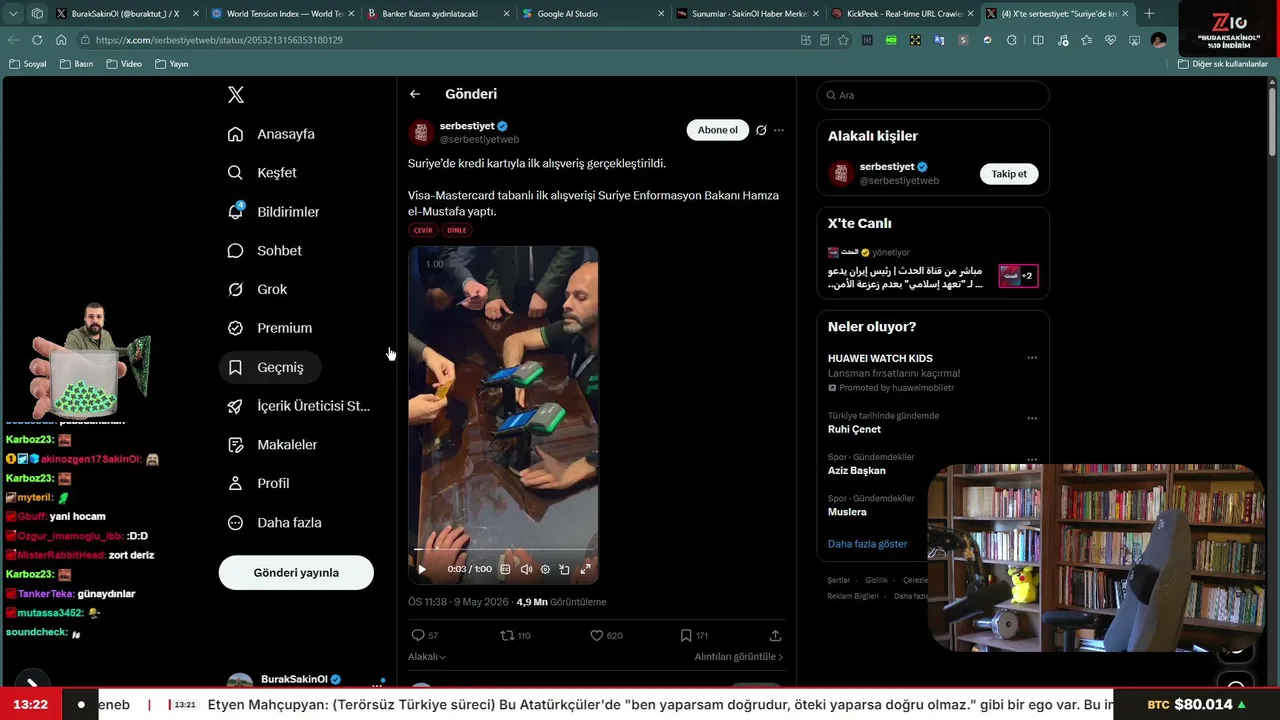
Task: Open the Alıntıları görüntüle link
Action: 739,657
